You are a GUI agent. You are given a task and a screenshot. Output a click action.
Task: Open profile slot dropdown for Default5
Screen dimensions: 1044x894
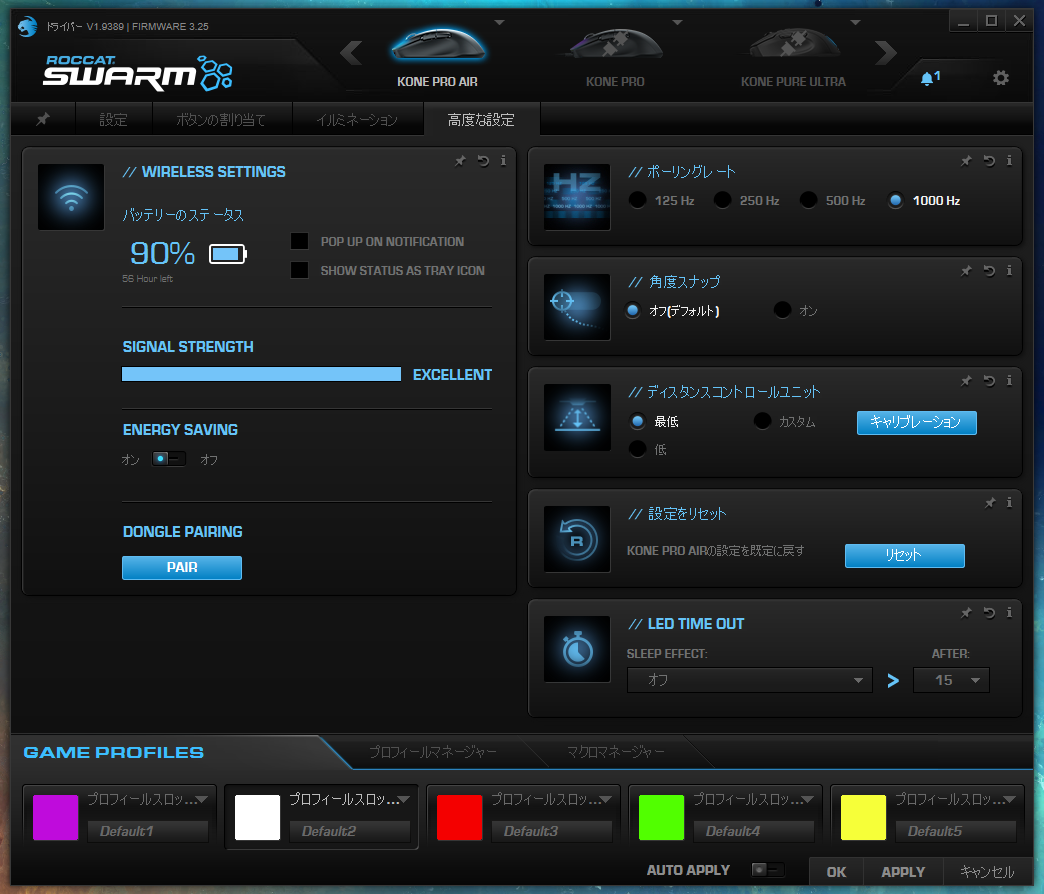(x=1009, y=799)
